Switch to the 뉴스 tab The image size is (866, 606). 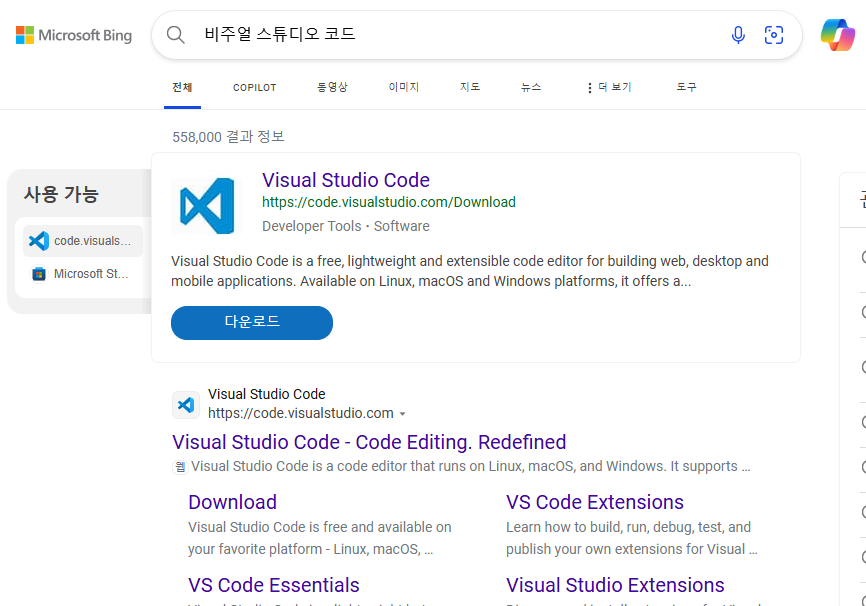pos(531,87)
